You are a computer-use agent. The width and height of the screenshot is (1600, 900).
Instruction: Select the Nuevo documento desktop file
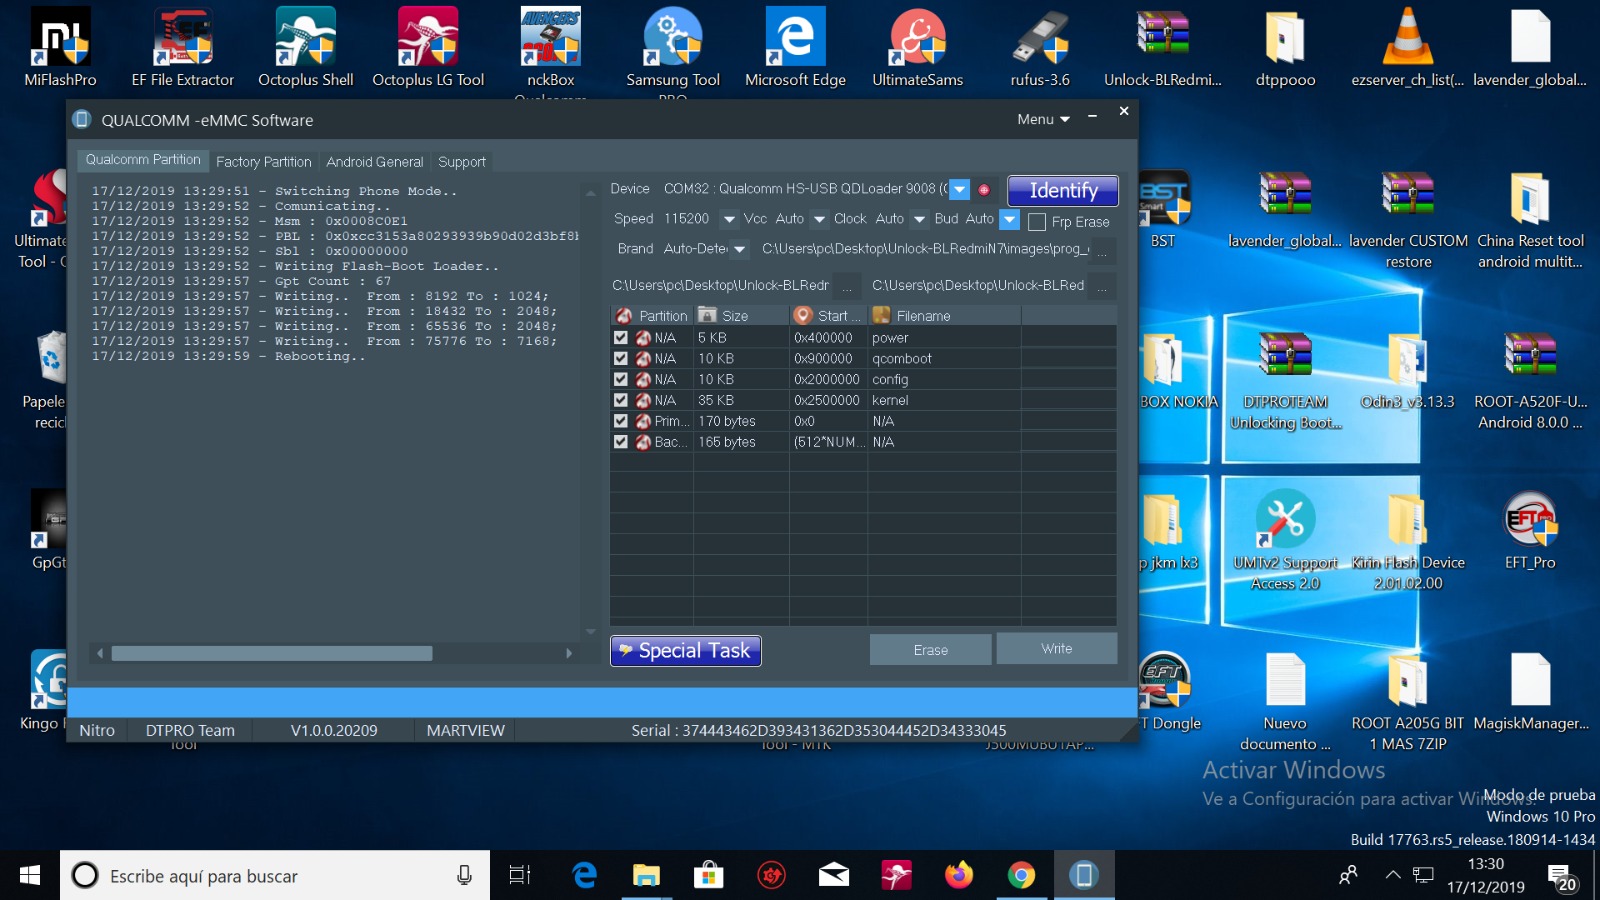tap(1285, 702)
